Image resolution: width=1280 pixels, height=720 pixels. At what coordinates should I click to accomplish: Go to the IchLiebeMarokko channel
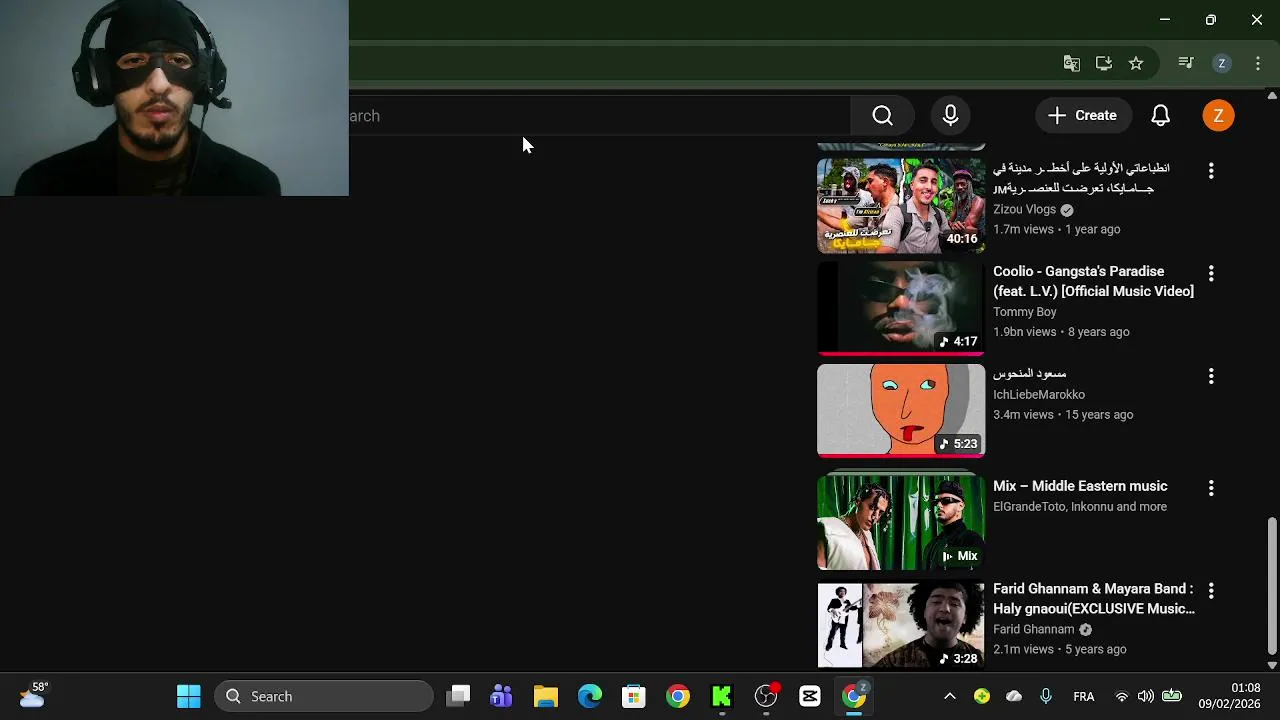1038,394
